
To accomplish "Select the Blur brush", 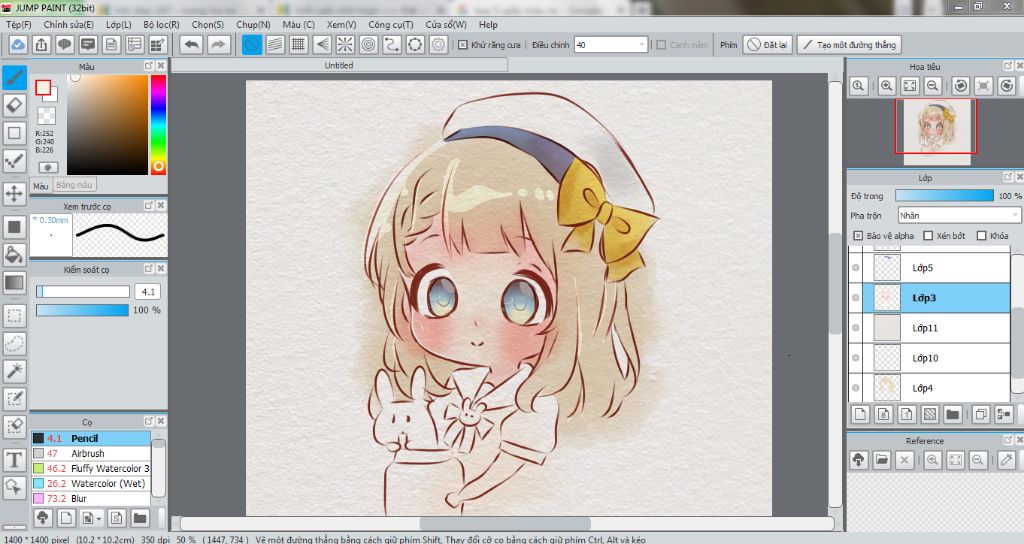I will pos(91,498).
